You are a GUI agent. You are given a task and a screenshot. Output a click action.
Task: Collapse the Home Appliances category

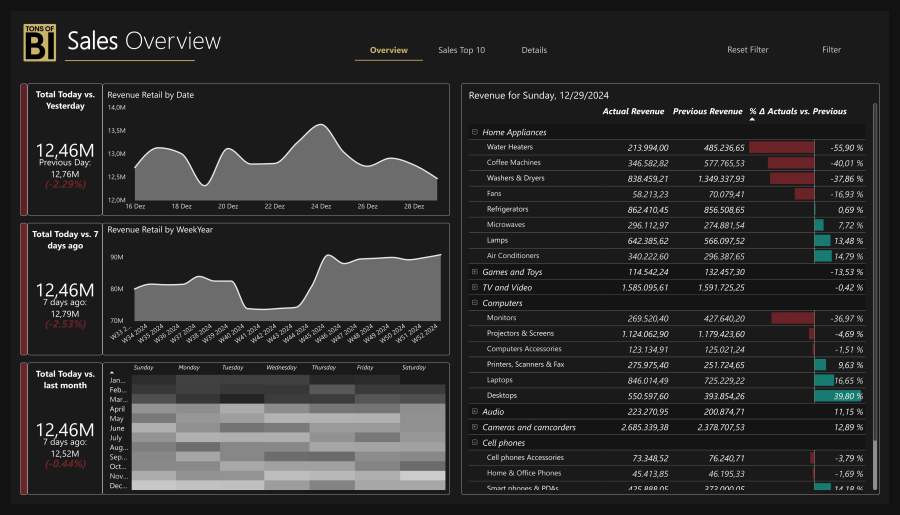point(475,132)
